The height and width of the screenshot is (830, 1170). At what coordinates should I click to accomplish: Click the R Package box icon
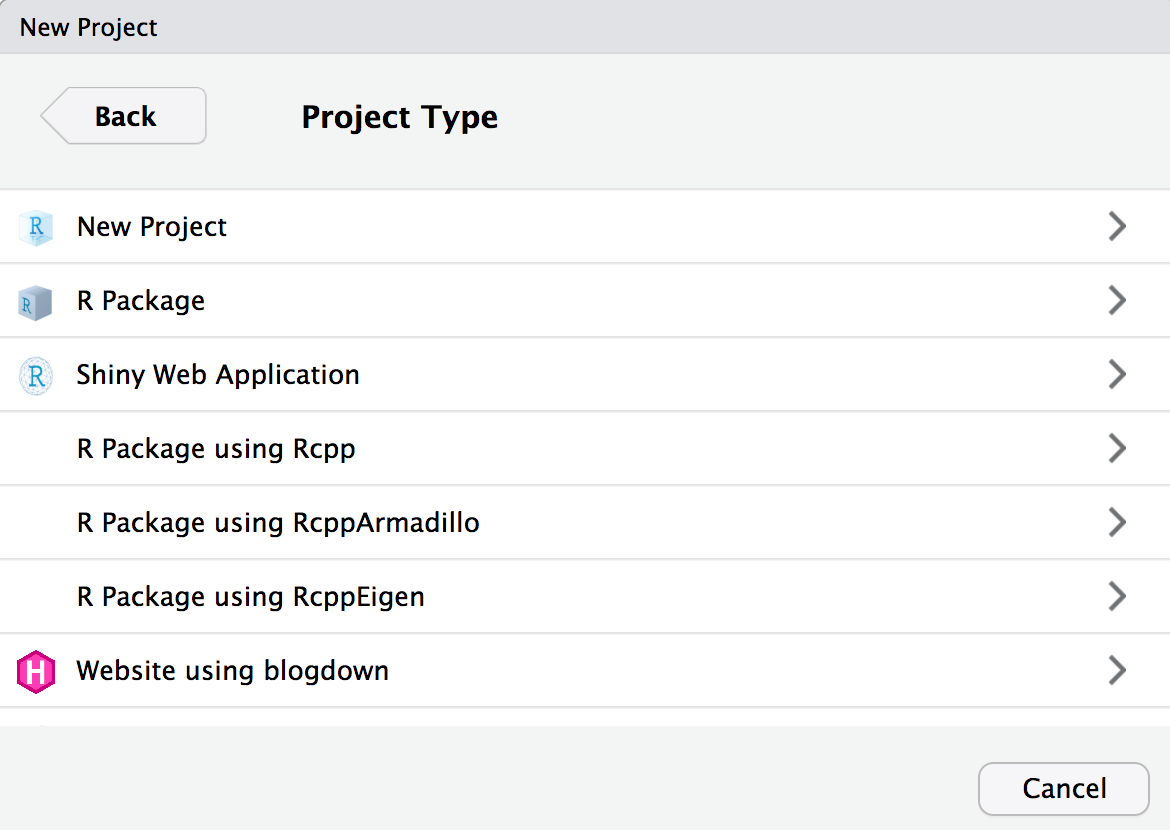pyautogui.click(x=36, y=302)
